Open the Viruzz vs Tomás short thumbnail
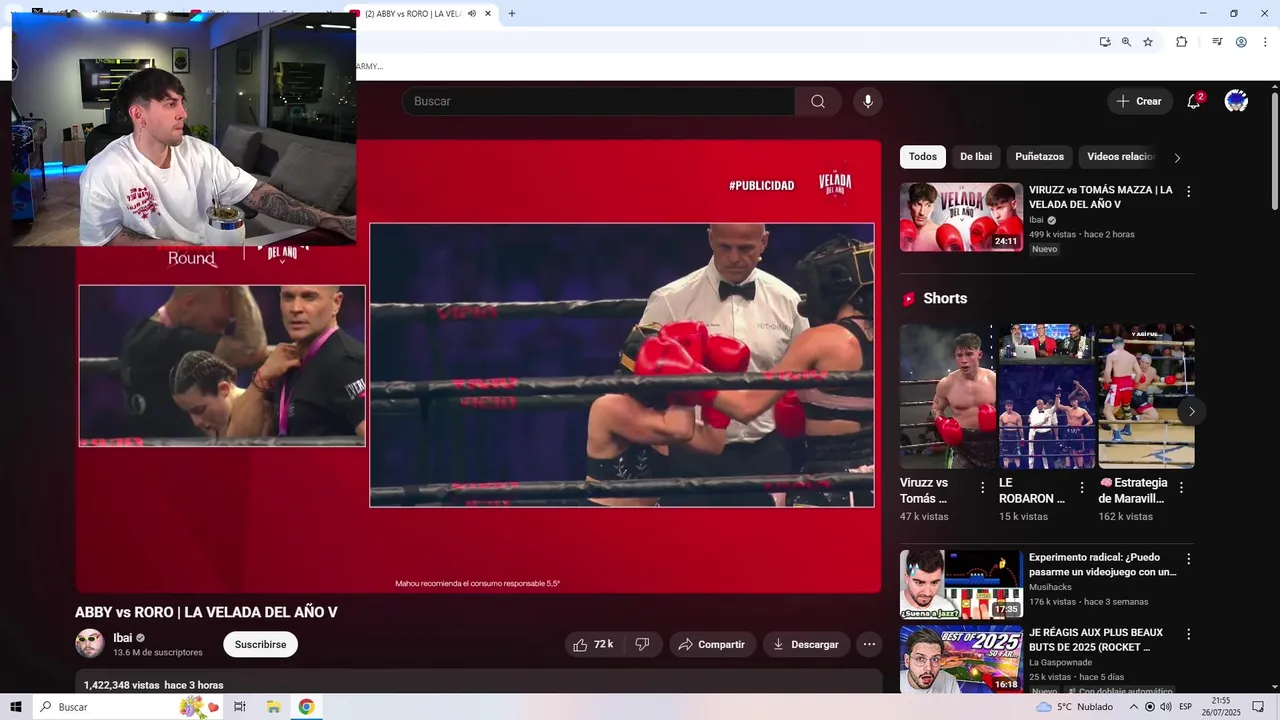This screenshot has height=720, width=1280. (x=947, y=396)
